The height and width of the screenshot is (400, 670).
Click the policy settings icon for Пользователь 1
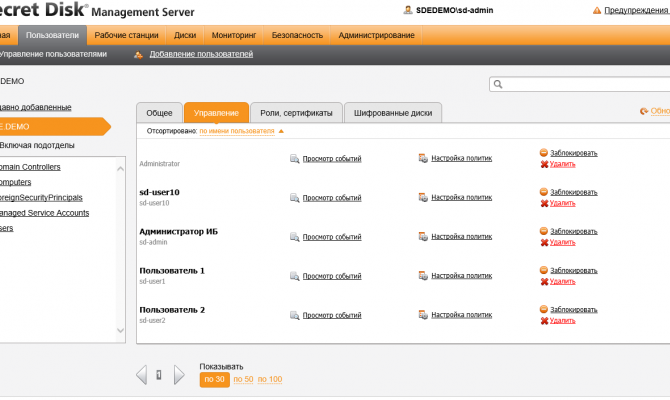[423, 276]
